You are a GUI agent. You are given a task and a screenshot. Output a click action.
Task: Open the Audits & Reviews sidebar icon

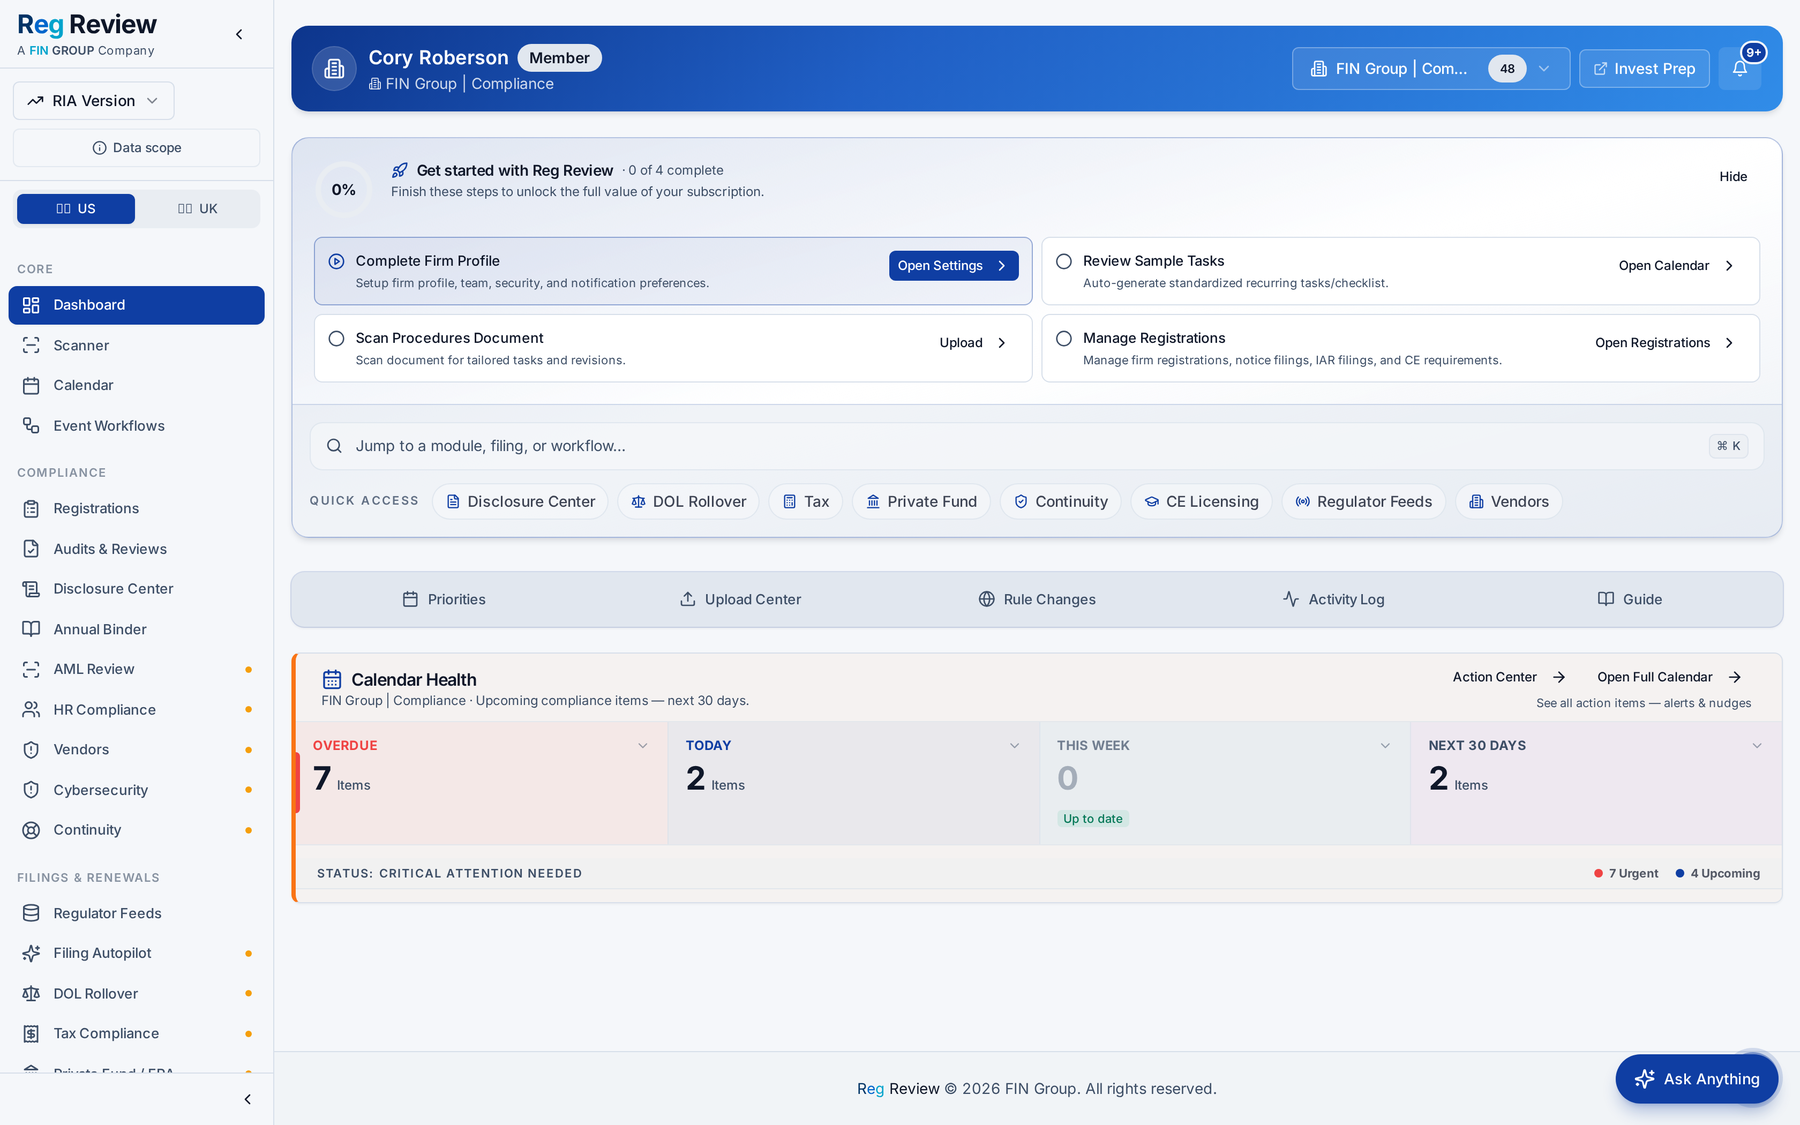coord(31,549)
